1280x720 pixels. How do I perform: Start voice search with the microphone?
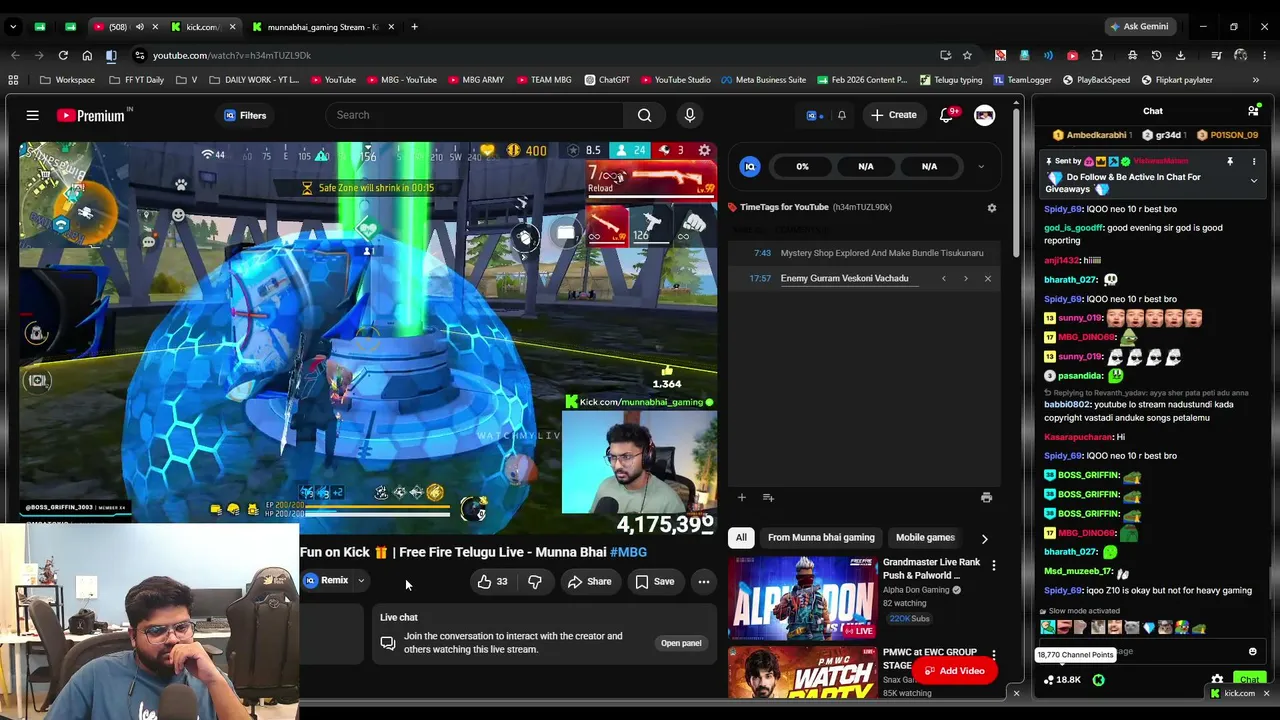tap(690, 116)
